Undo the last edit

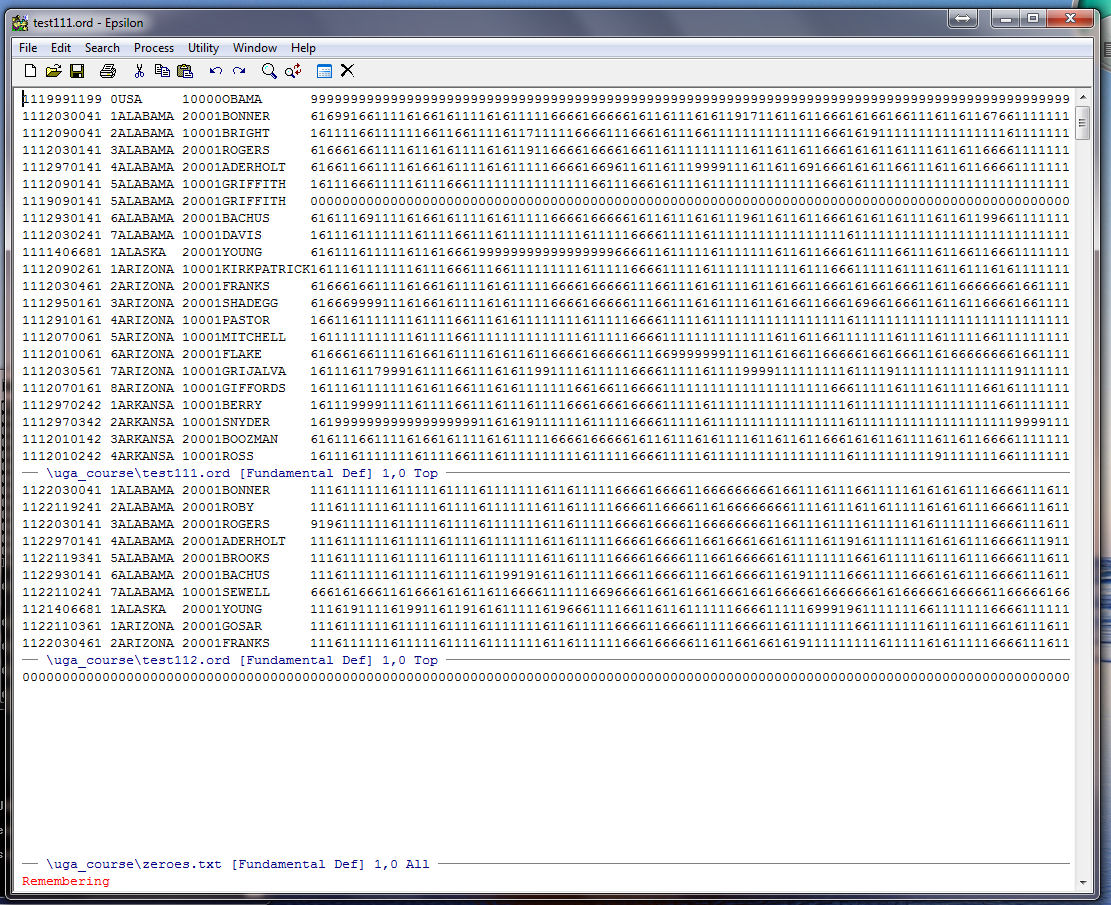coord(215,71)
